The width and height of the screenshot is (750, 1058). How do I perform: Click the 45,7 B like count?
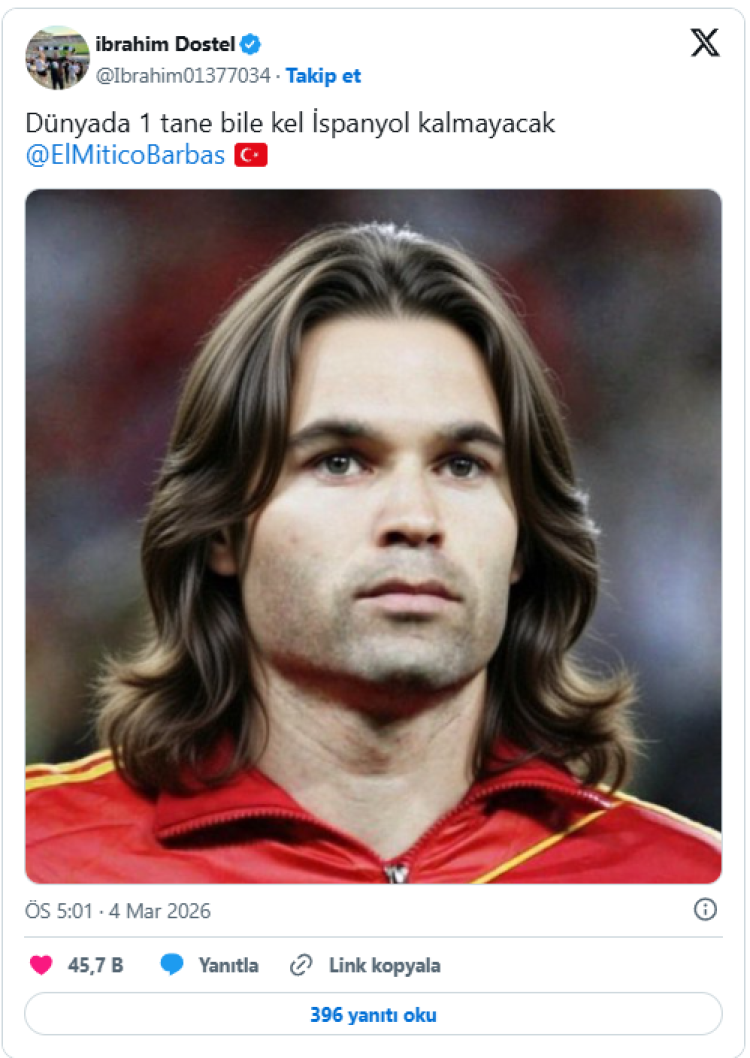click(x=95, y=966)
